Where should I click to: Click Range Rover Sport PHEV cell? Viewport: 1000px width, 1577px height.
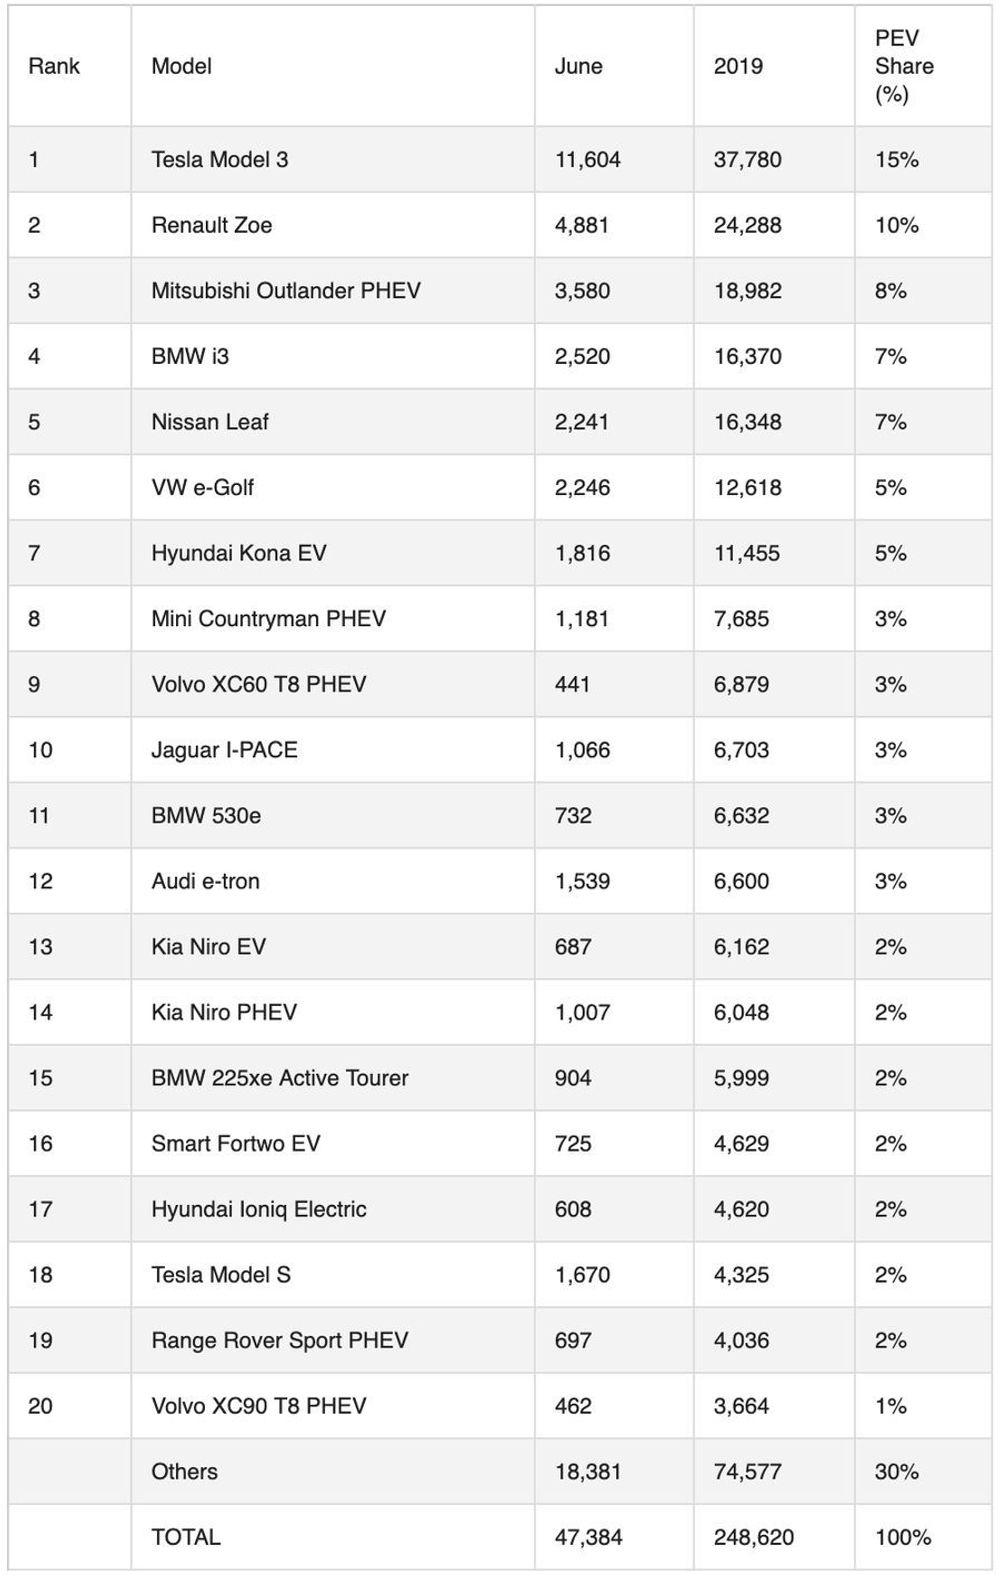click(x=280, y=1340)
